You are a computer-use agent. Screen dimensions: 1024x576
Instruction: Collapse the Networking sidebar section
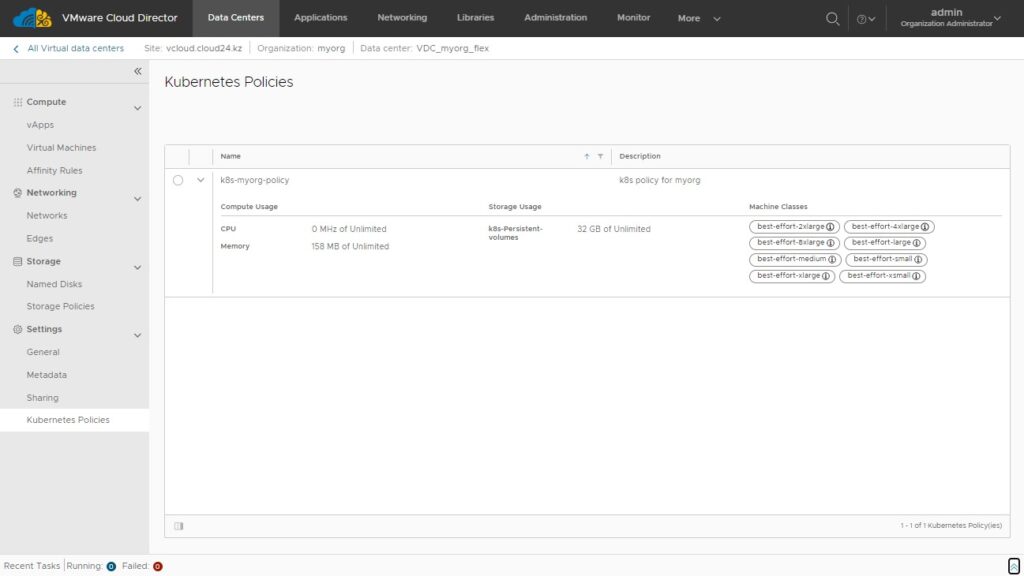(x=138, y=199)
